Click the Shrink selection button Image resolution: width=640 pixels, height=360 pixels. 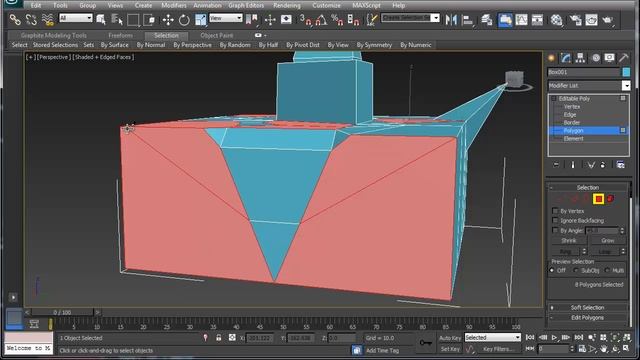pyautogui.click(x=569, y=240)
